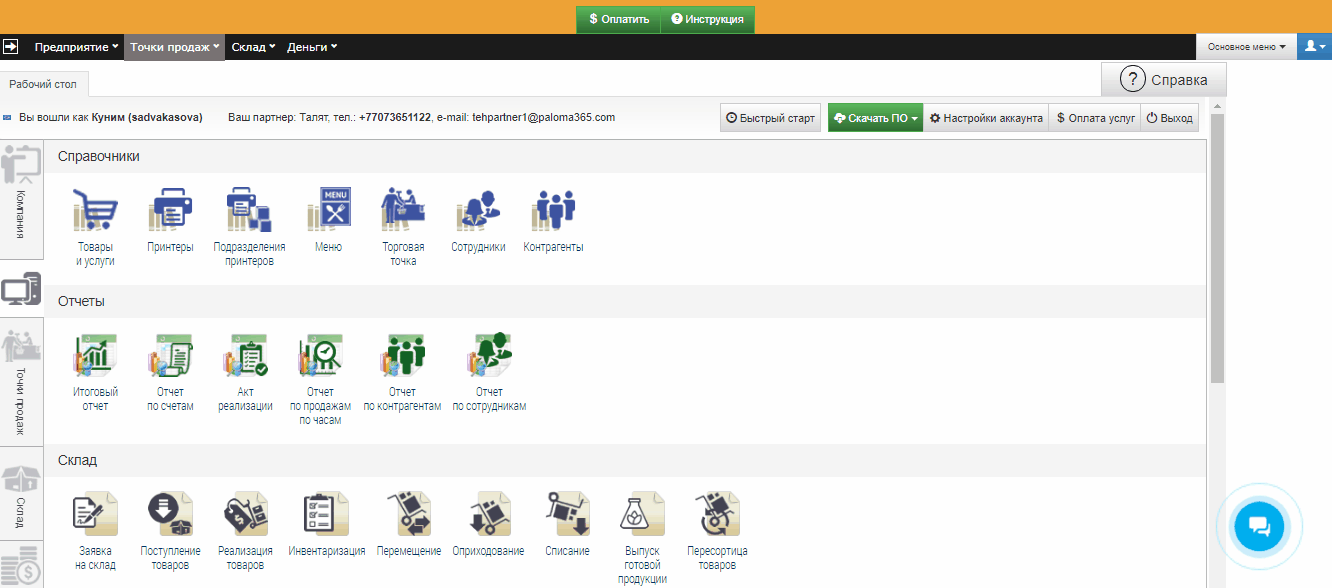1332x588 pixels.
Task: Select the Компания side tab
Action: (21, 200)
